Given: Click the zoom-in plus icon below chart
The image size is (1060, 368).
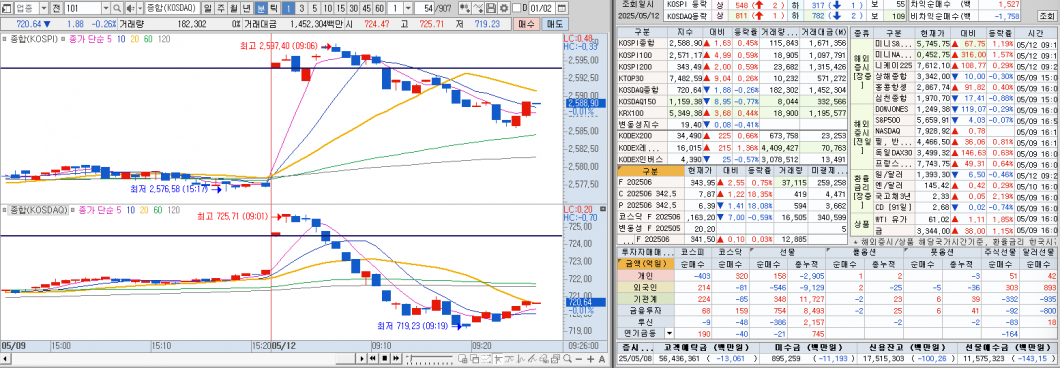Looking at the screenshot, I should [x=590, y=359].
